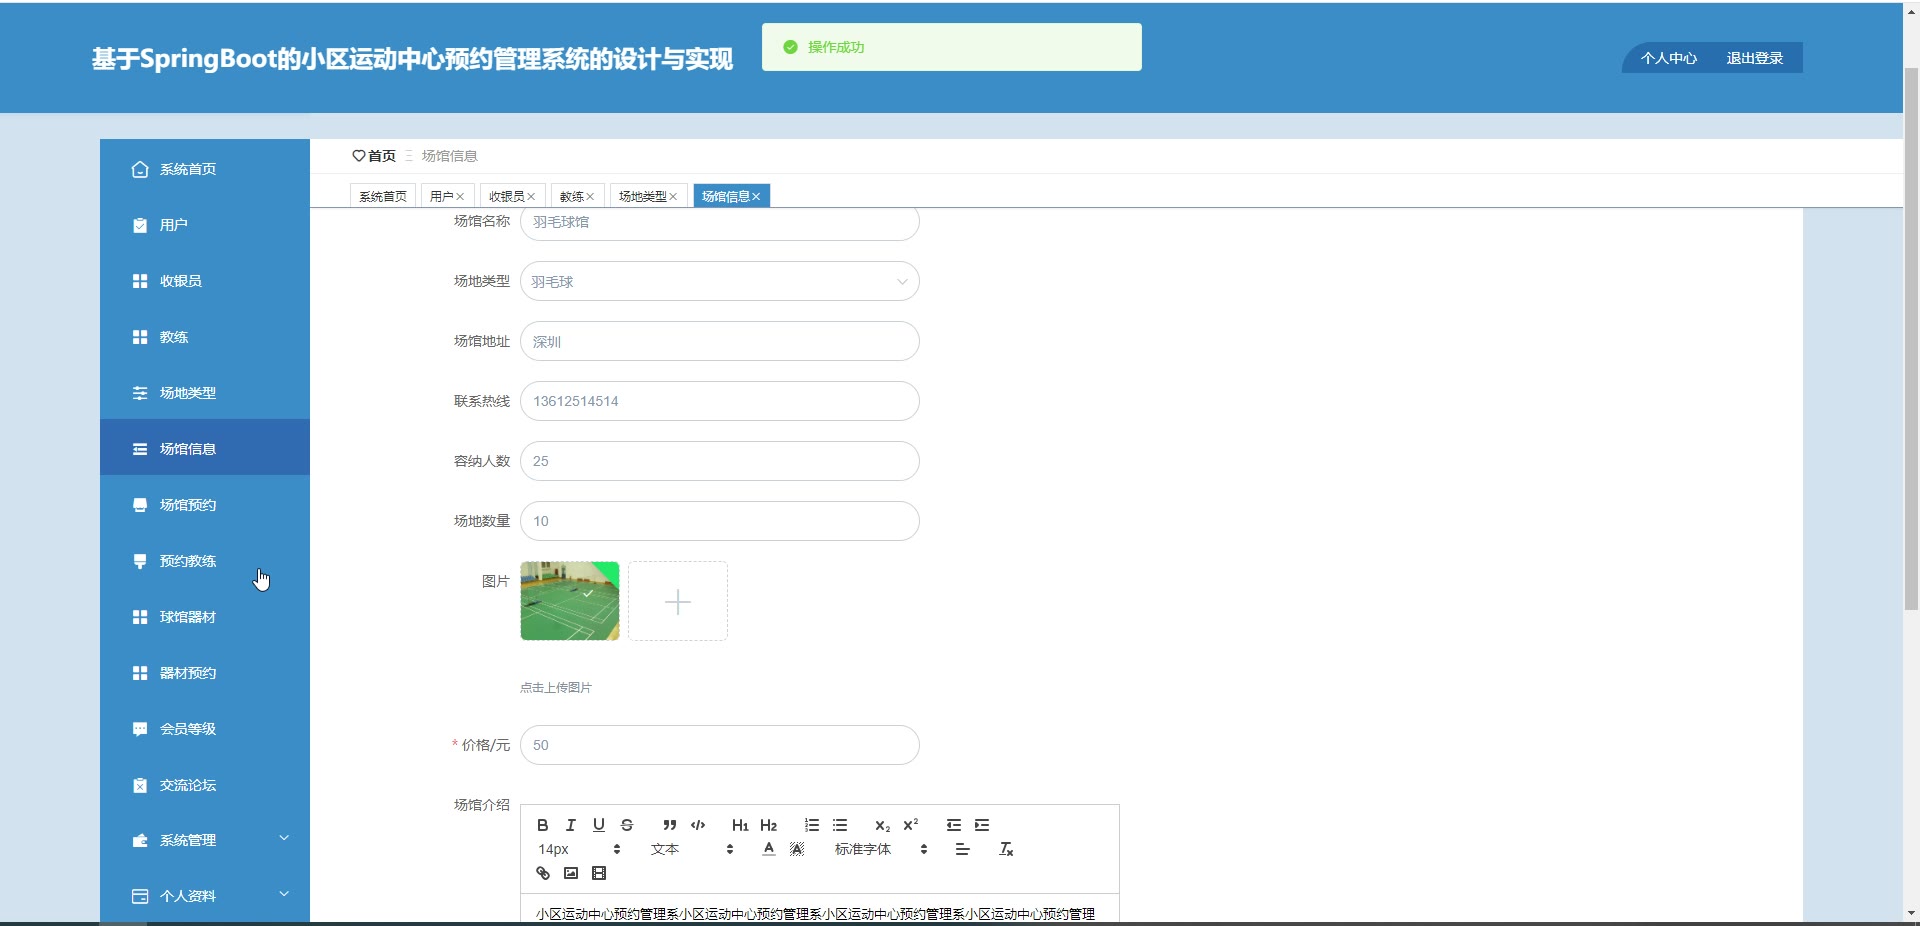Open 系统首页 in the sidebar
This screenshot has width=1920, height=926.
click(x=205, y=169)
